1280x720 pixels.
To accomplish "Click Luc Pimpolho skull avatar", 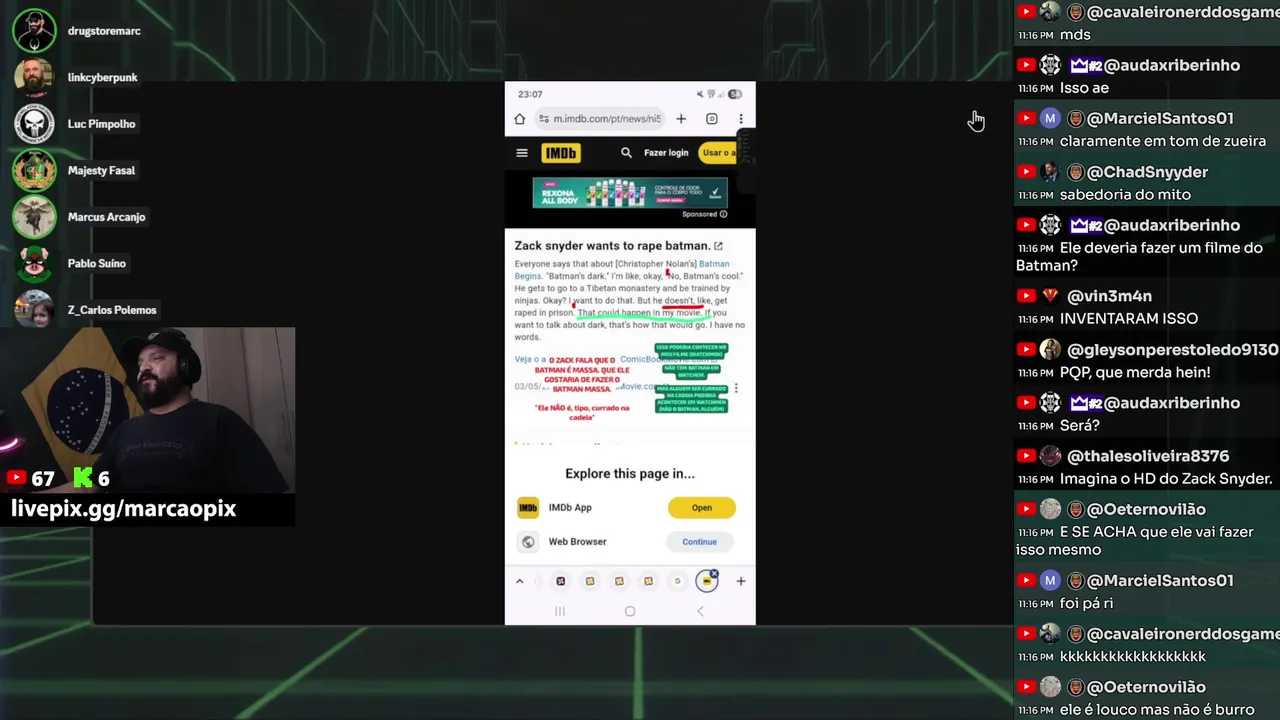I will point(35,124).
